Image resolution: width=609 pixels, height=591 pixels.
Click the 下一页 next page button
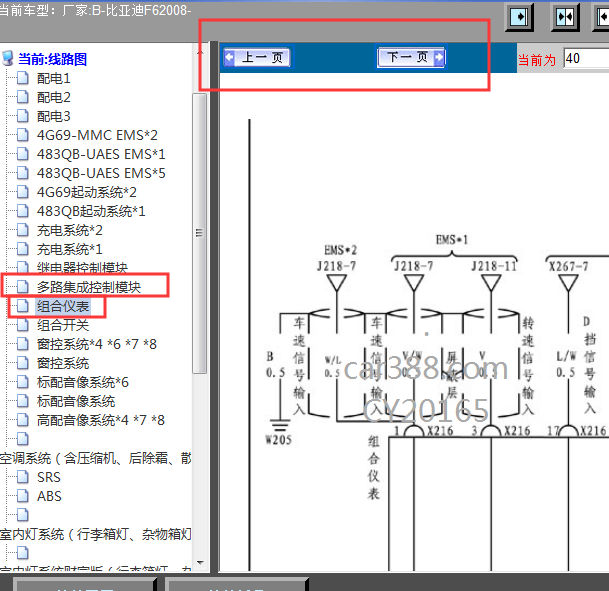pyautogui.click(x=411, y=57)
